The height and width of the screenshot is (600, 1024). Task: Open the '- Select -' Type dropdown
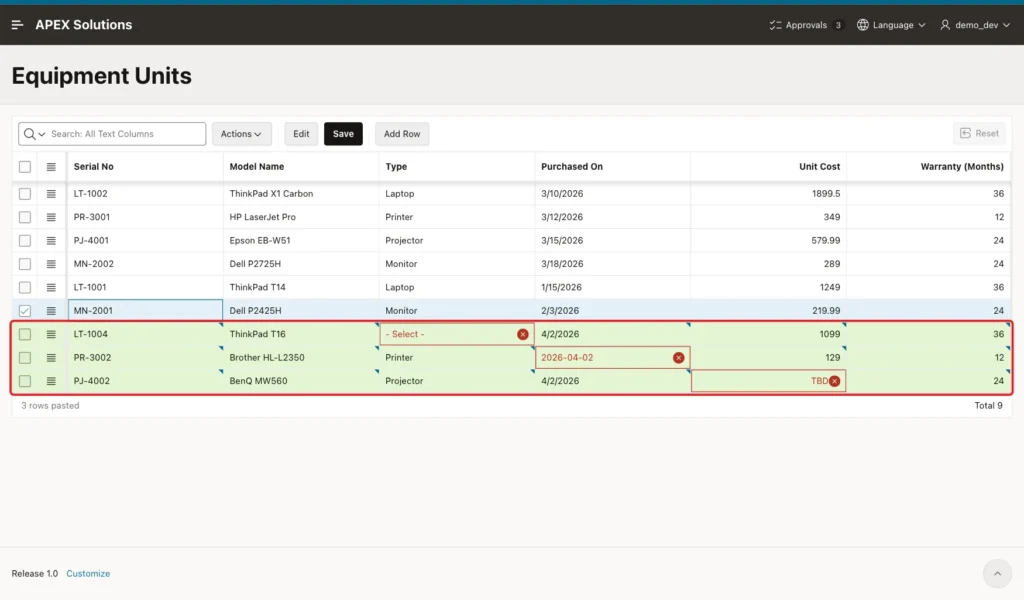click(457, 334)
